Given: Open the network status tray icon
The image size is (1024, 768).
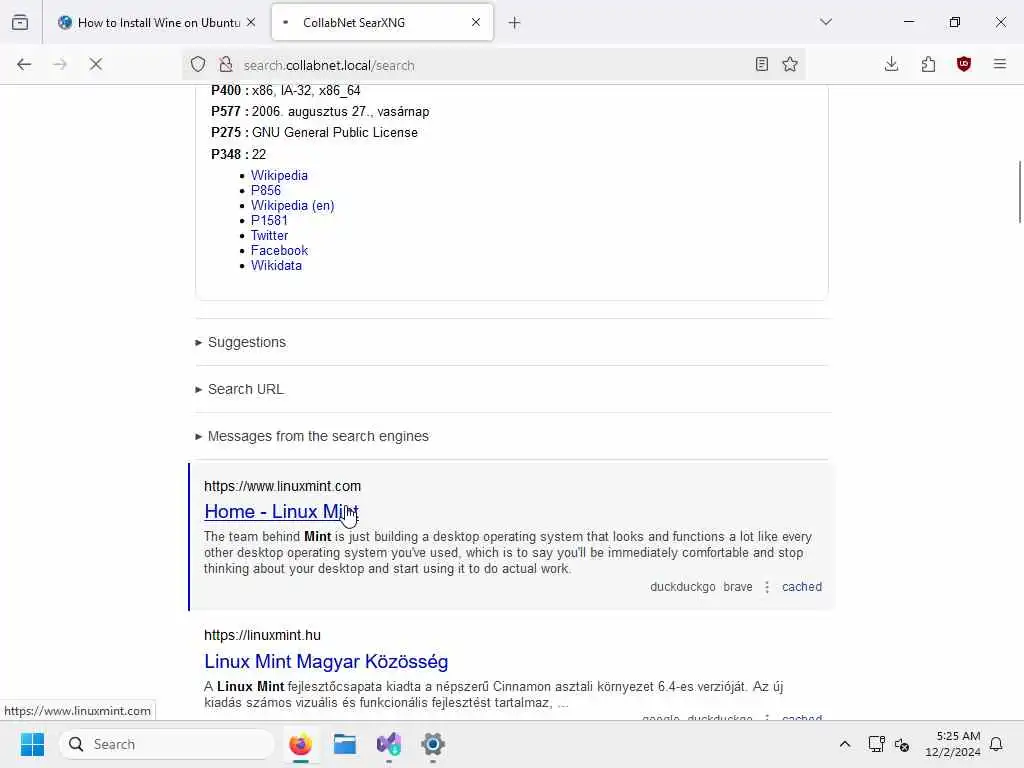Looking at the screenshot, I should click(x=876, y=744).
